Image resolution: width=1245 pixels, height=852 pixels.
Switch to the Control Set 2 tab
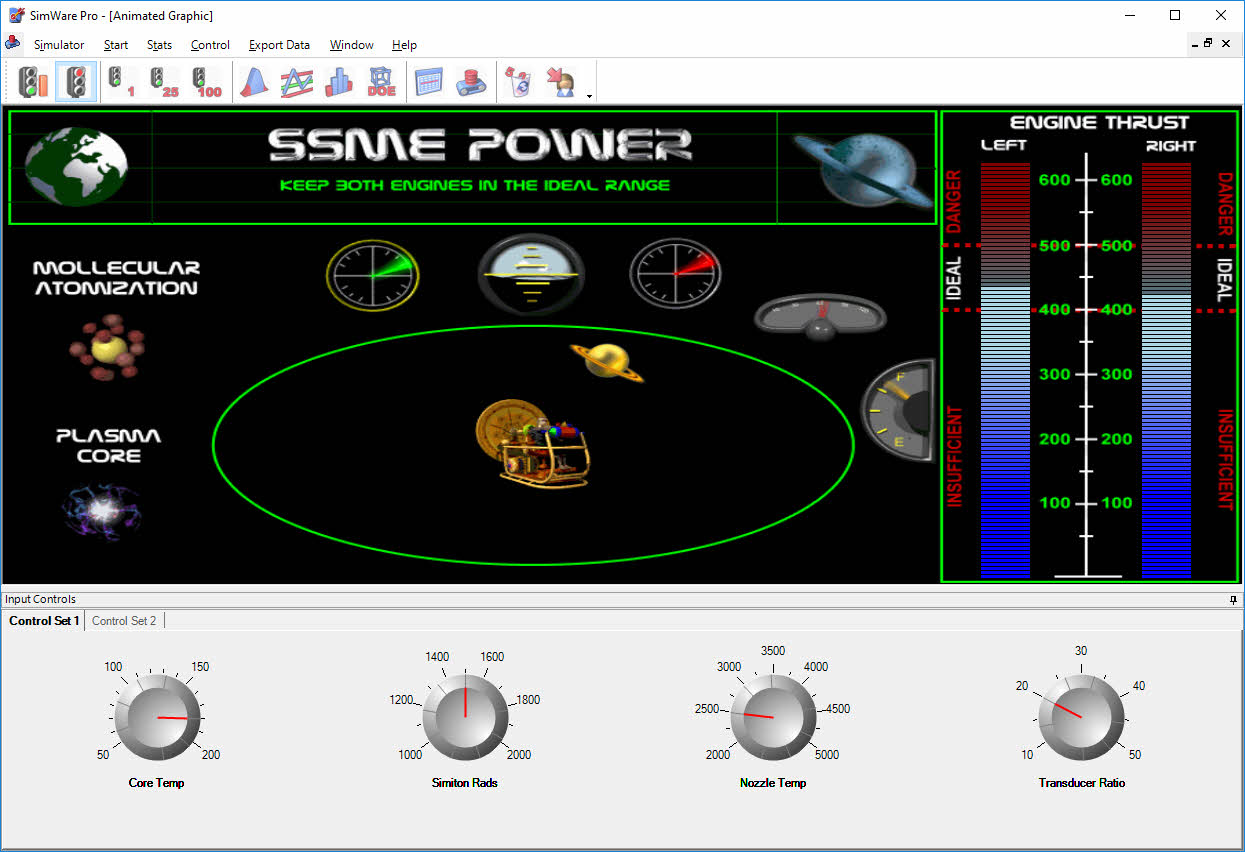(x=124, y=620)
